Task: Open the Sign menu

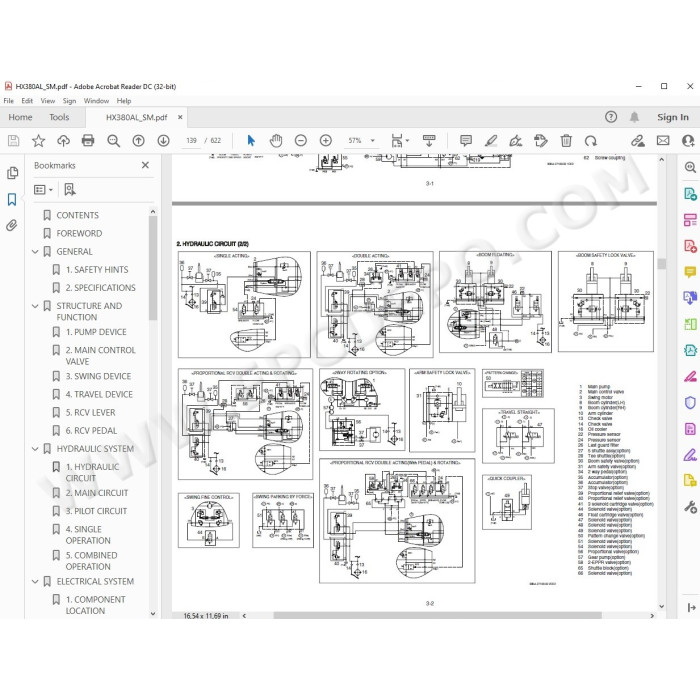Action: point(69,101)
